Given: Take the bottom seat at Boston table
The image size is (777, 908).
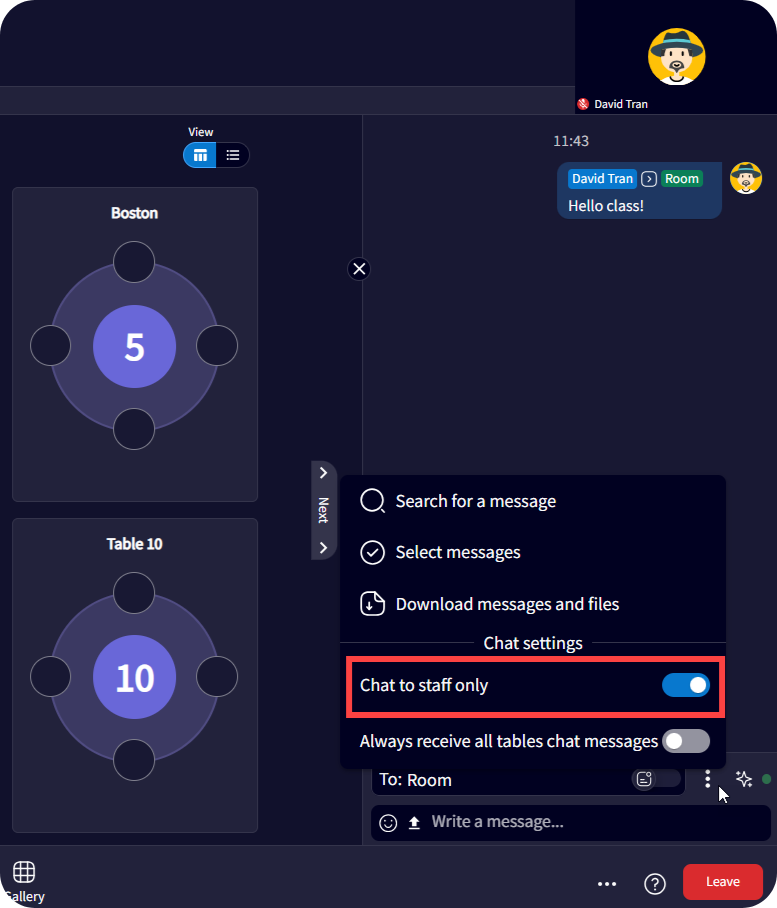Looking at the screenshot, I should (134, 429).
